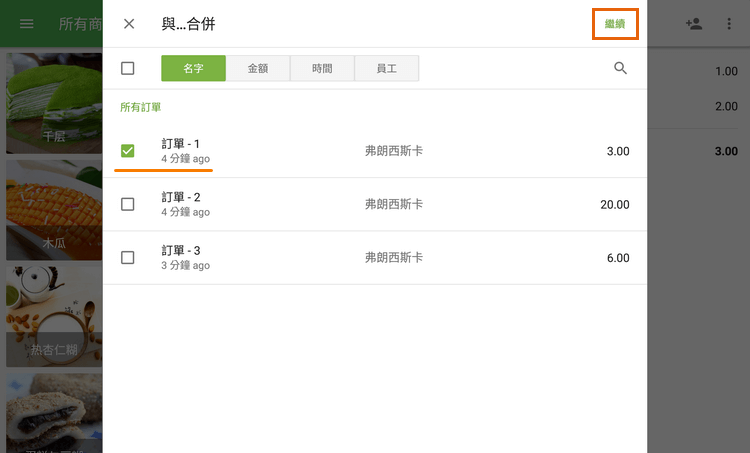This screenshot has width=750, height=453.
Task: Sort orders by 名字 tab
Action: [193, 68]
